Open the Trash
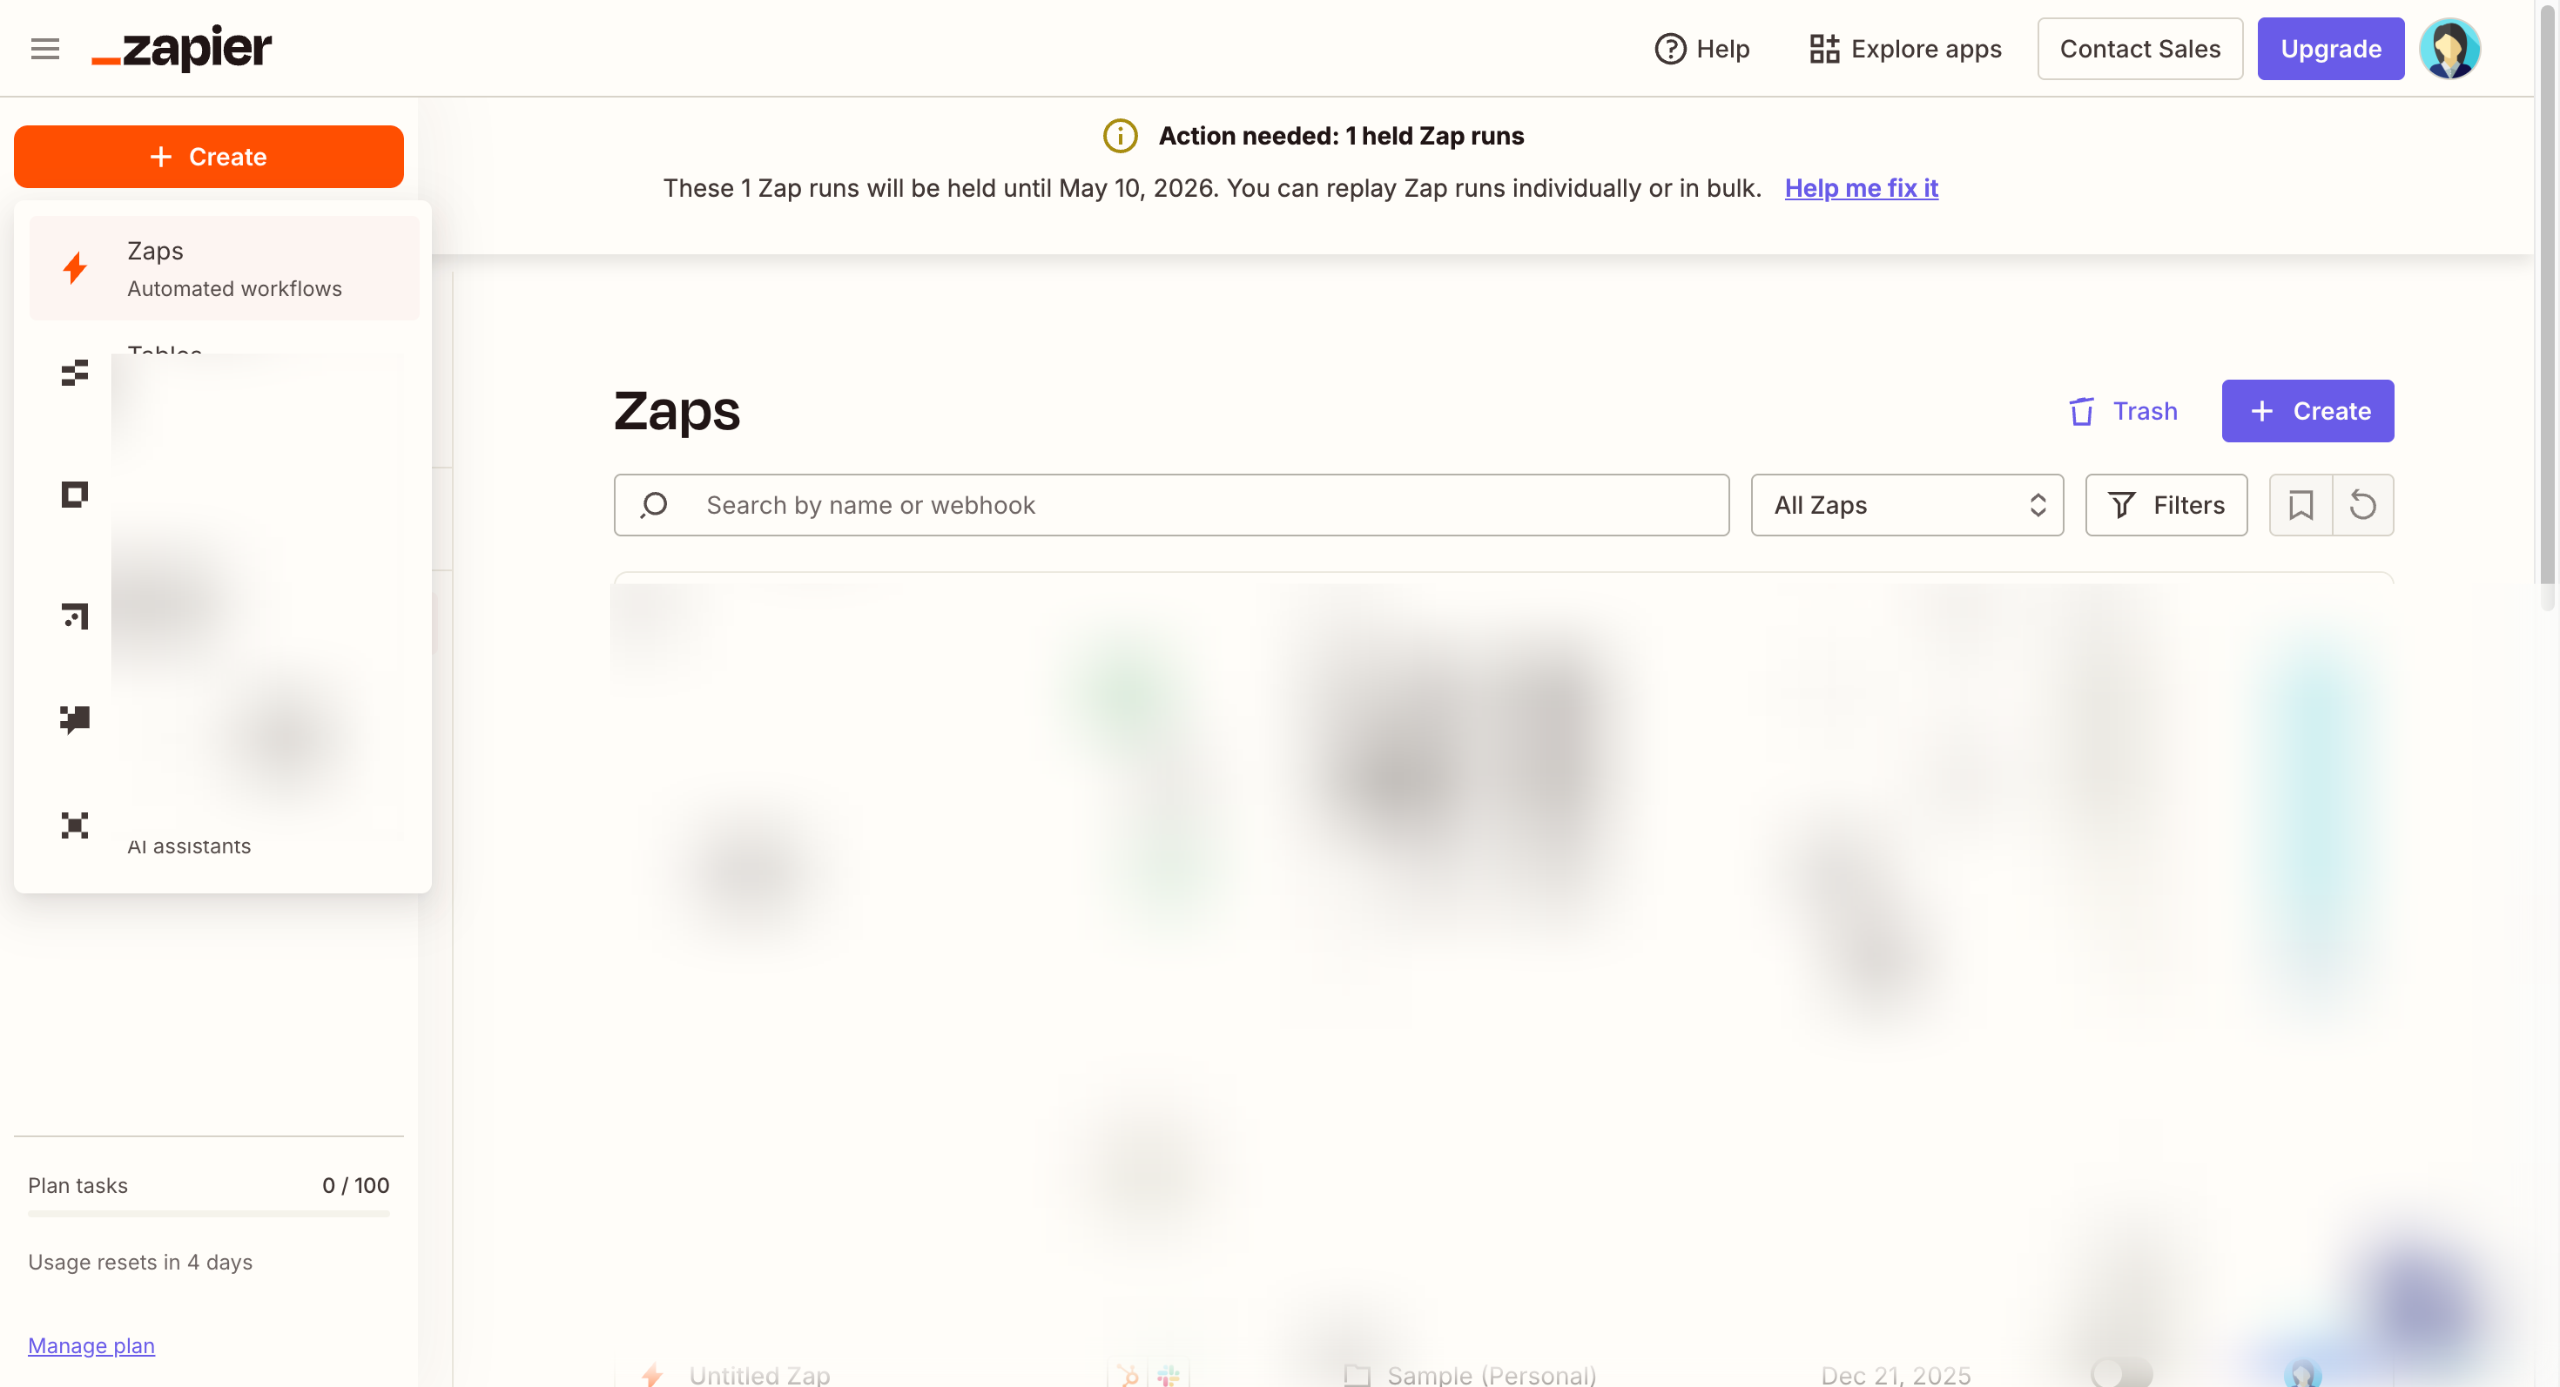This screenshot has height=1387, width=2560. [x=2123, y=411]
